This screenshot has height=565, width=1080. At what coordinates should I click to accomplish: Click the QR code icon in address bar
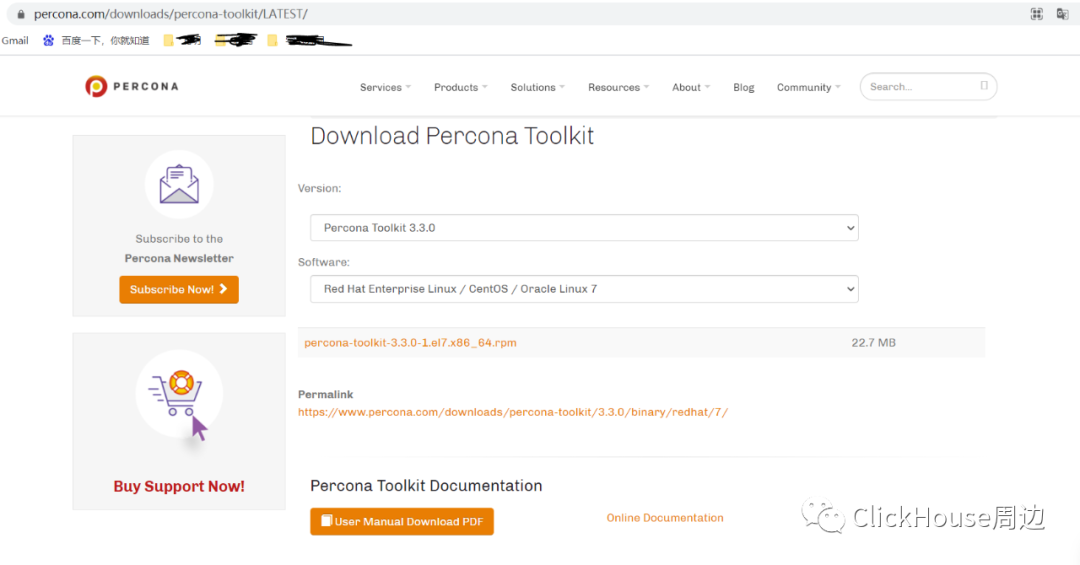[x=1036, y=14]
